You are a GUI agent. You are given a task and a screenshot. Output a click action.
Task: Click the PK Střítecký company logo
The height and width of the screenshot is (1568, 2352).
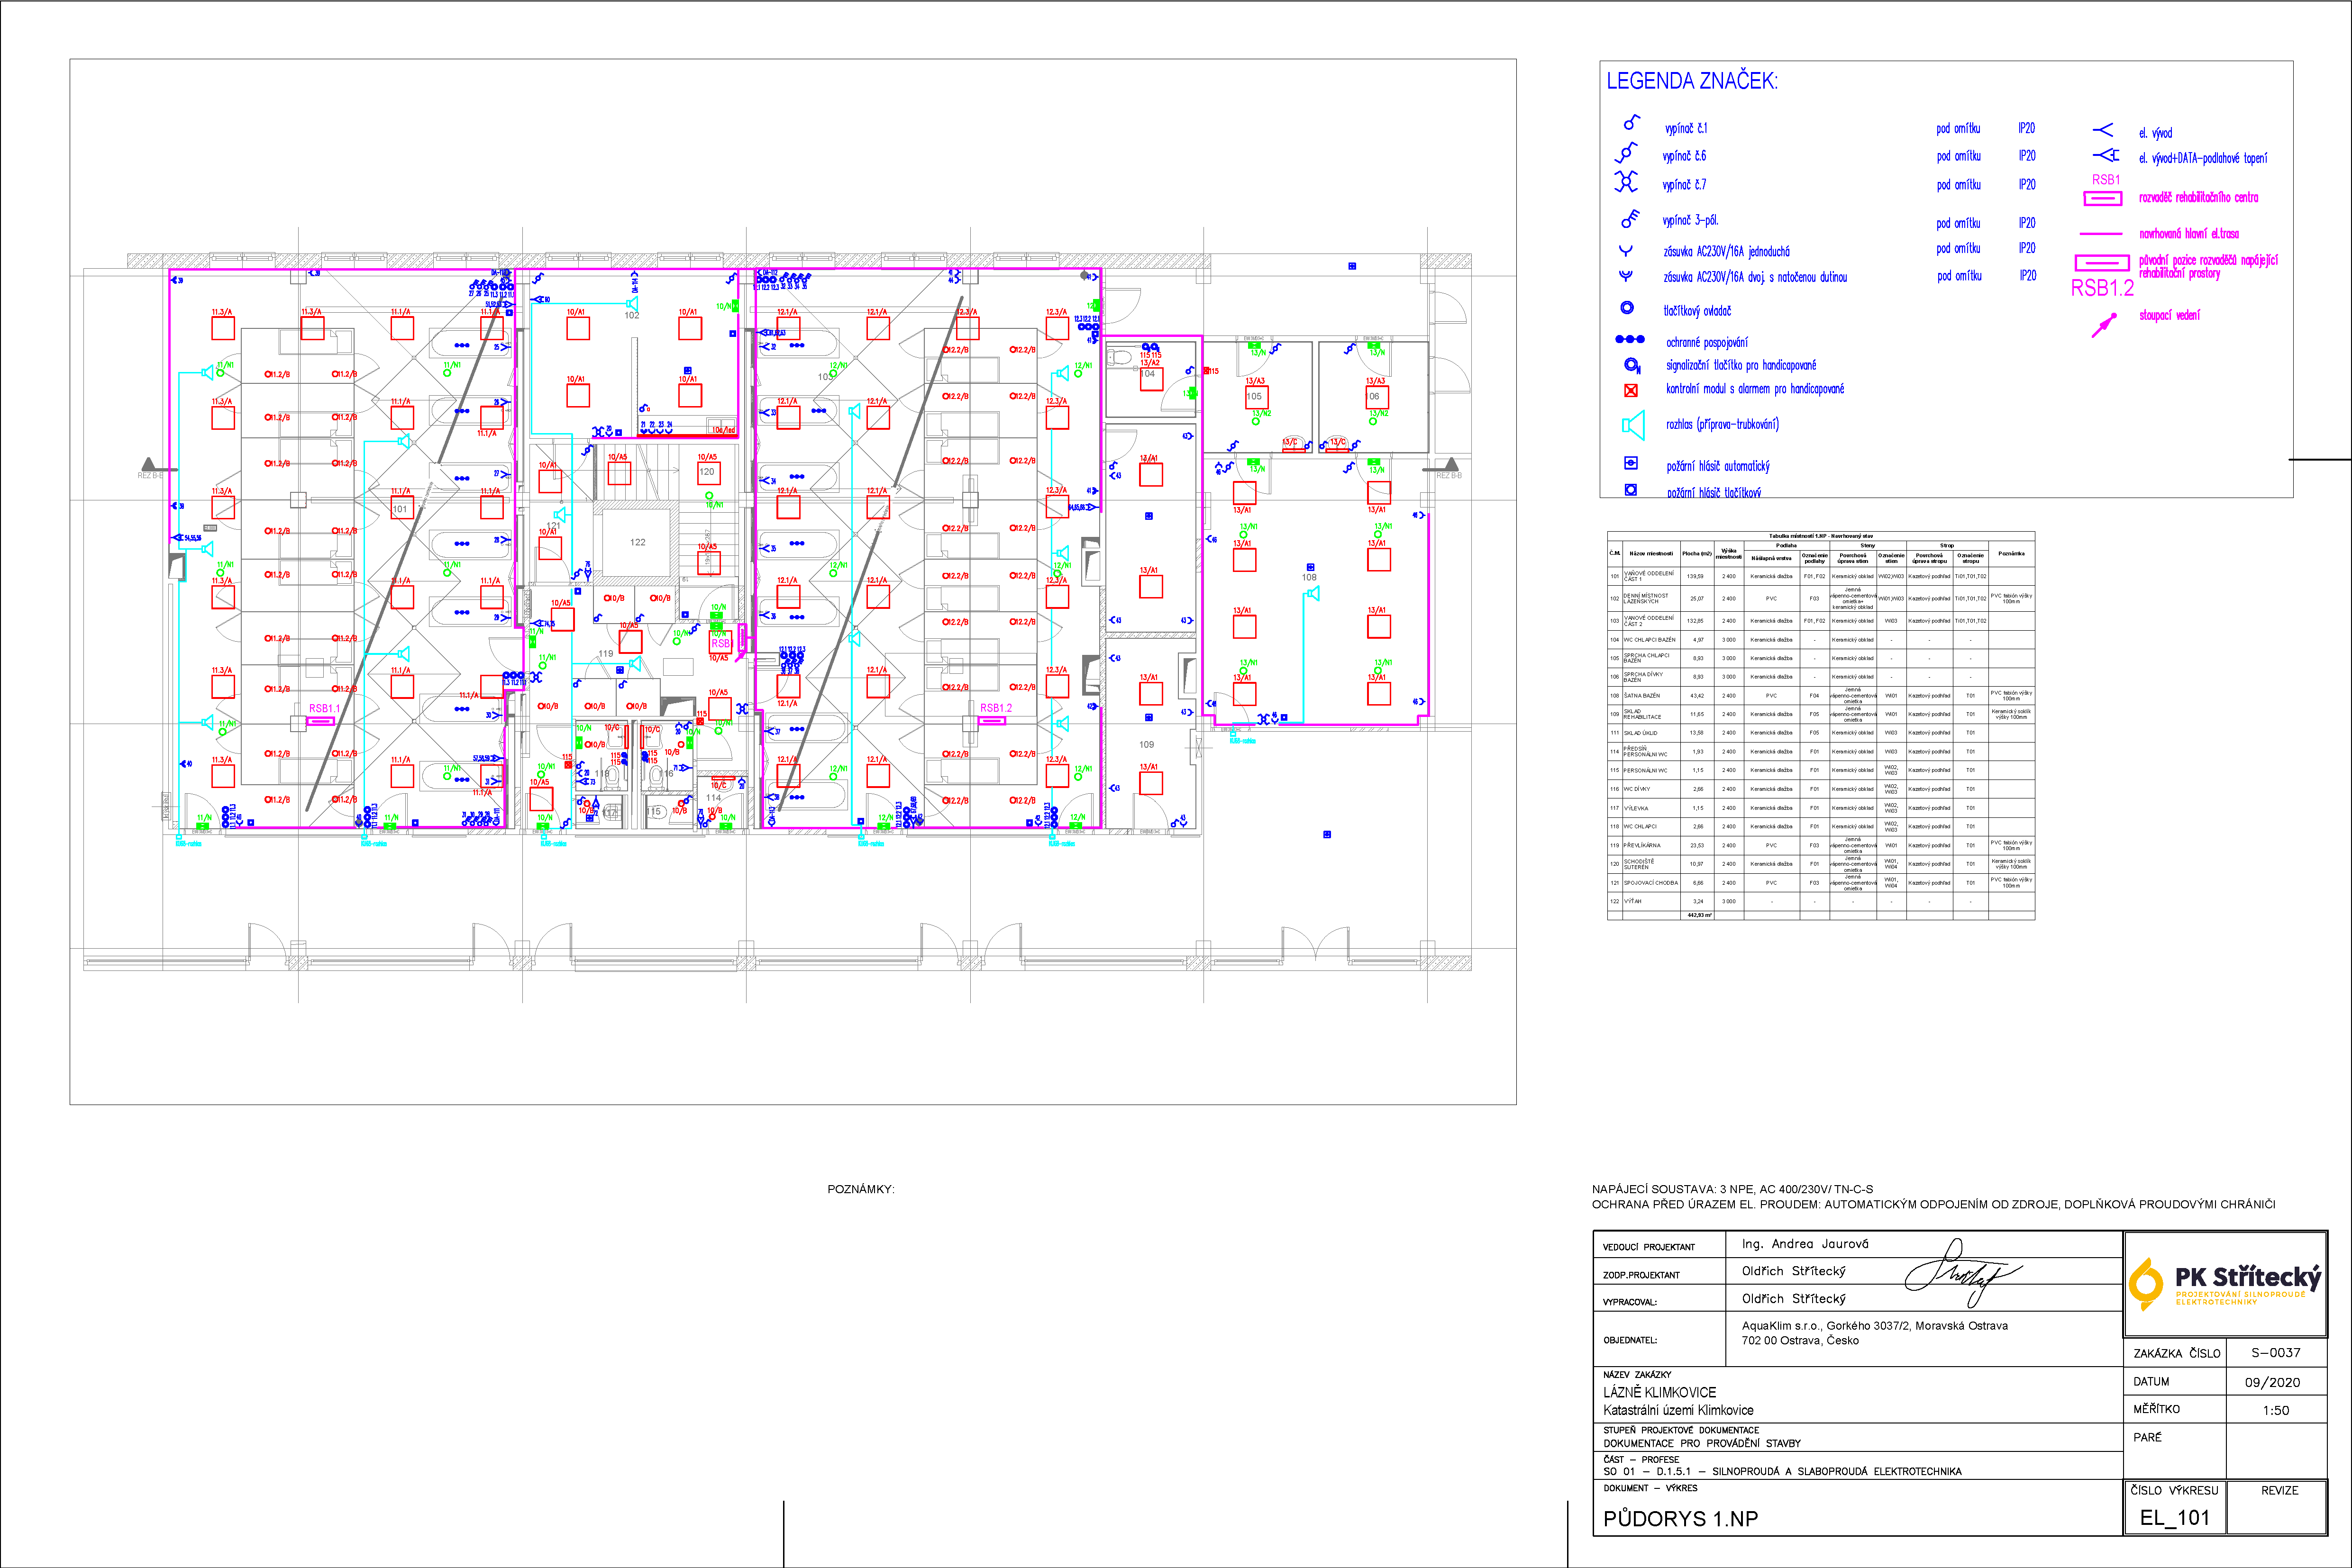2225,1284
